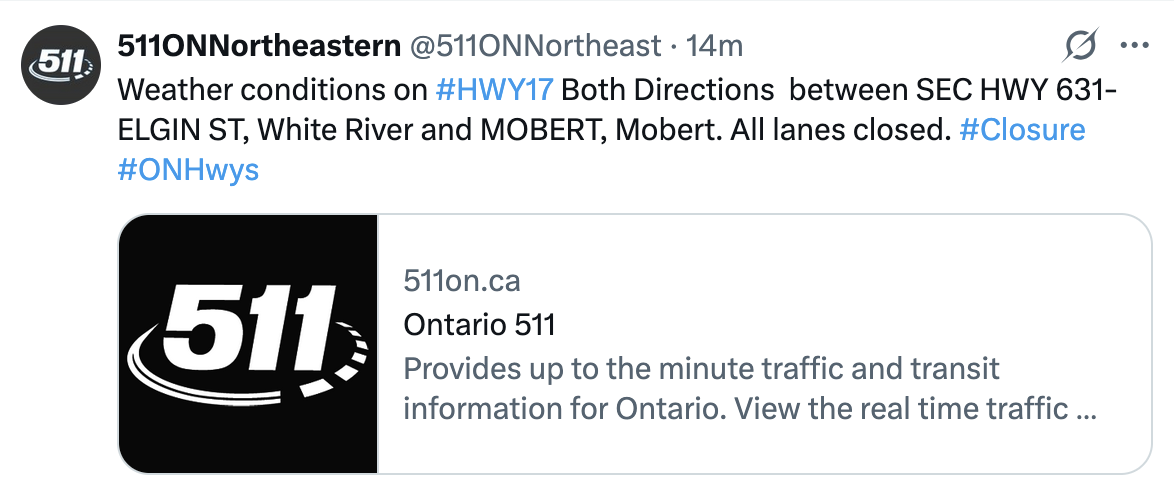Click the "Weather conditions on" text
Screen dimensions: 1174x494
coord(272,90)
